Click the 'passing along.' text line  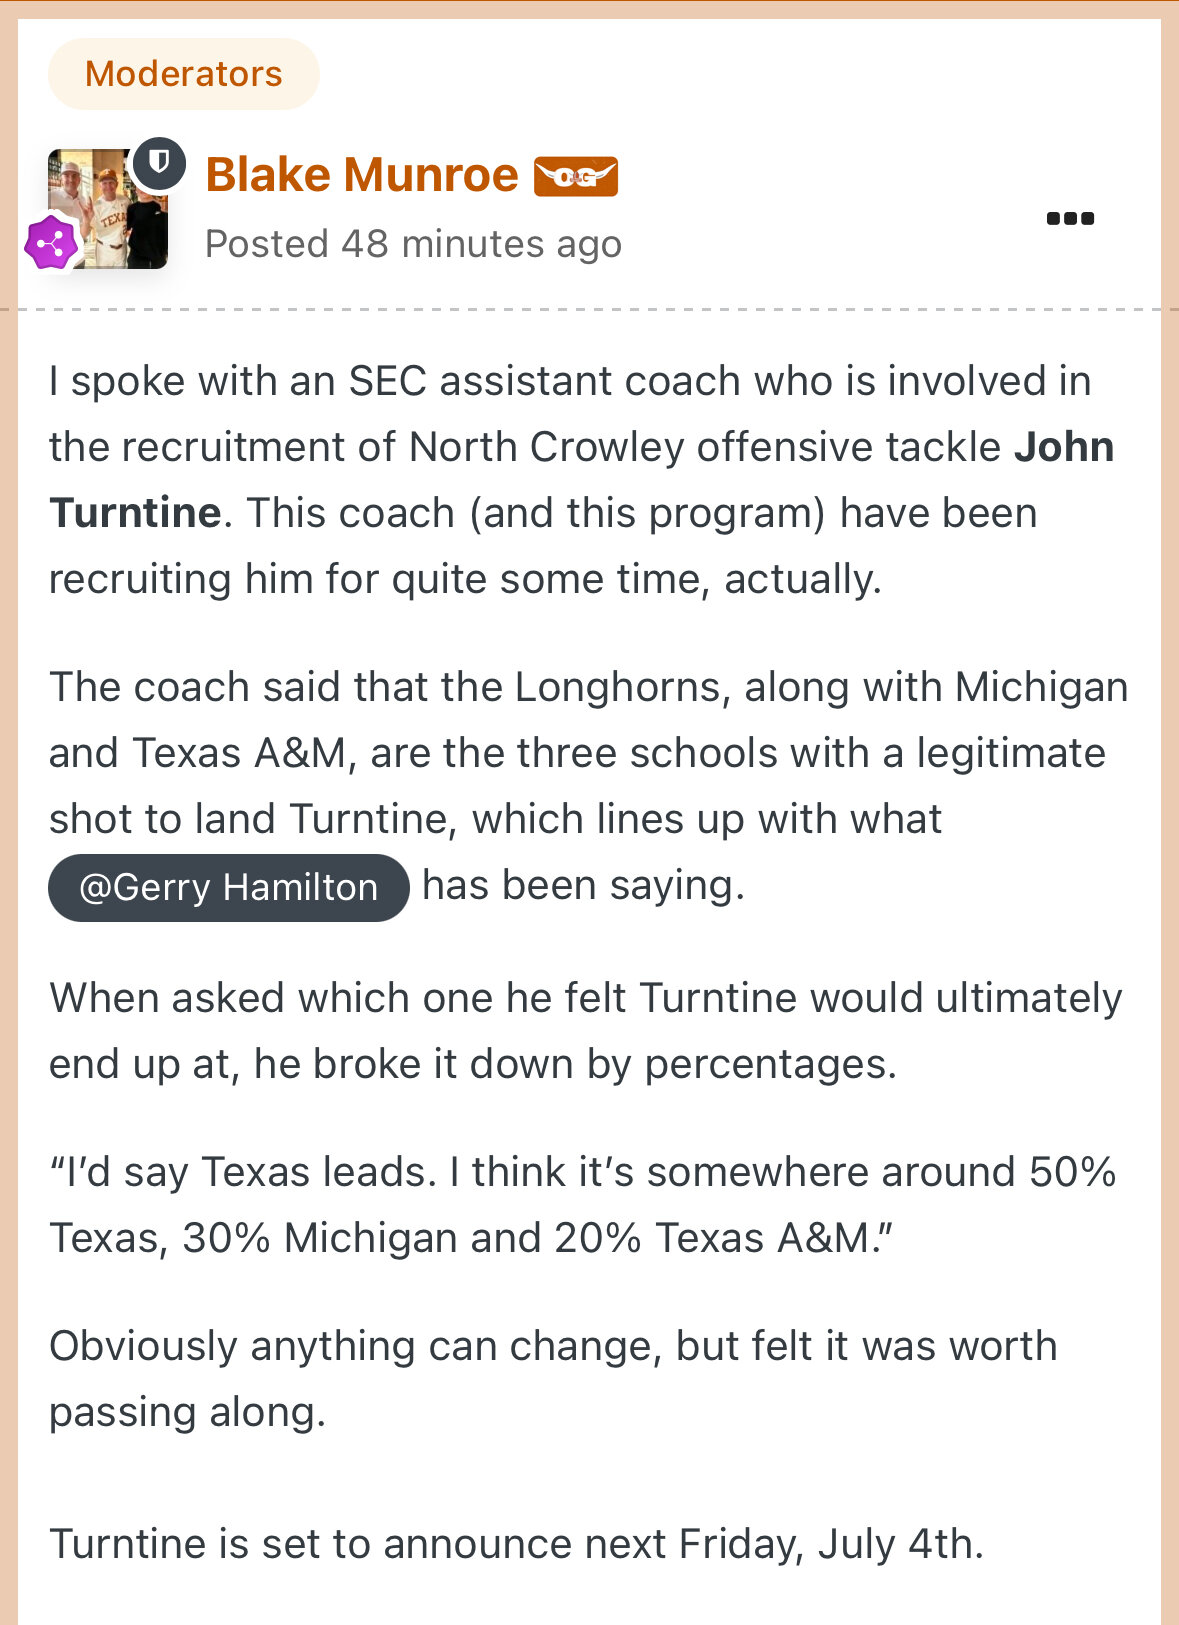click(x=188, y=1413)
